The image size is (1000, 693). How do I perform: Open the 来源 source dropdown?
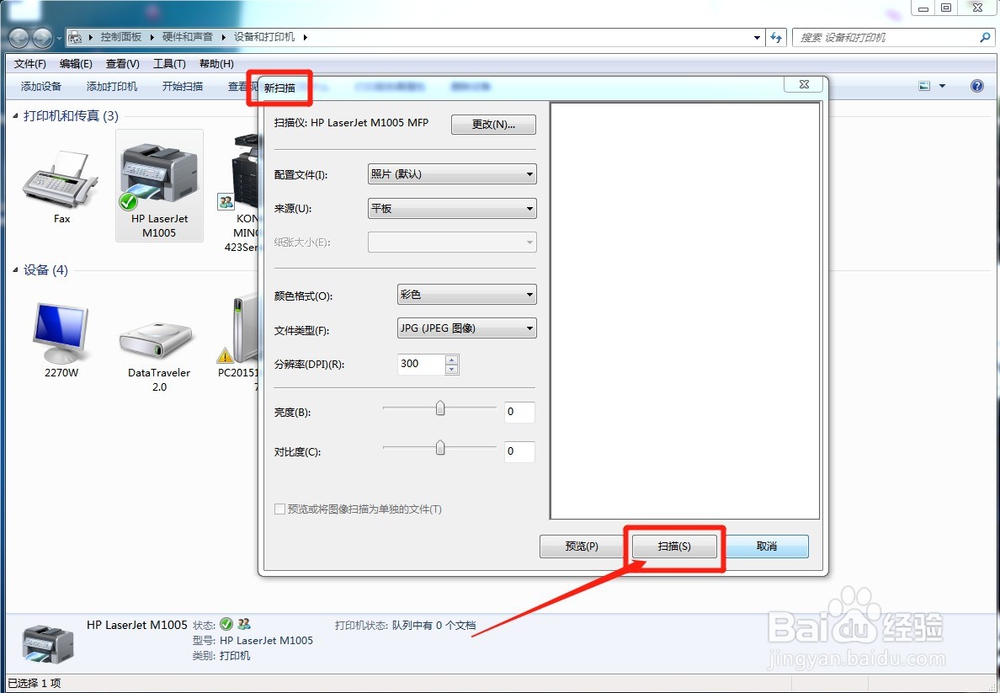click(452, 208)
